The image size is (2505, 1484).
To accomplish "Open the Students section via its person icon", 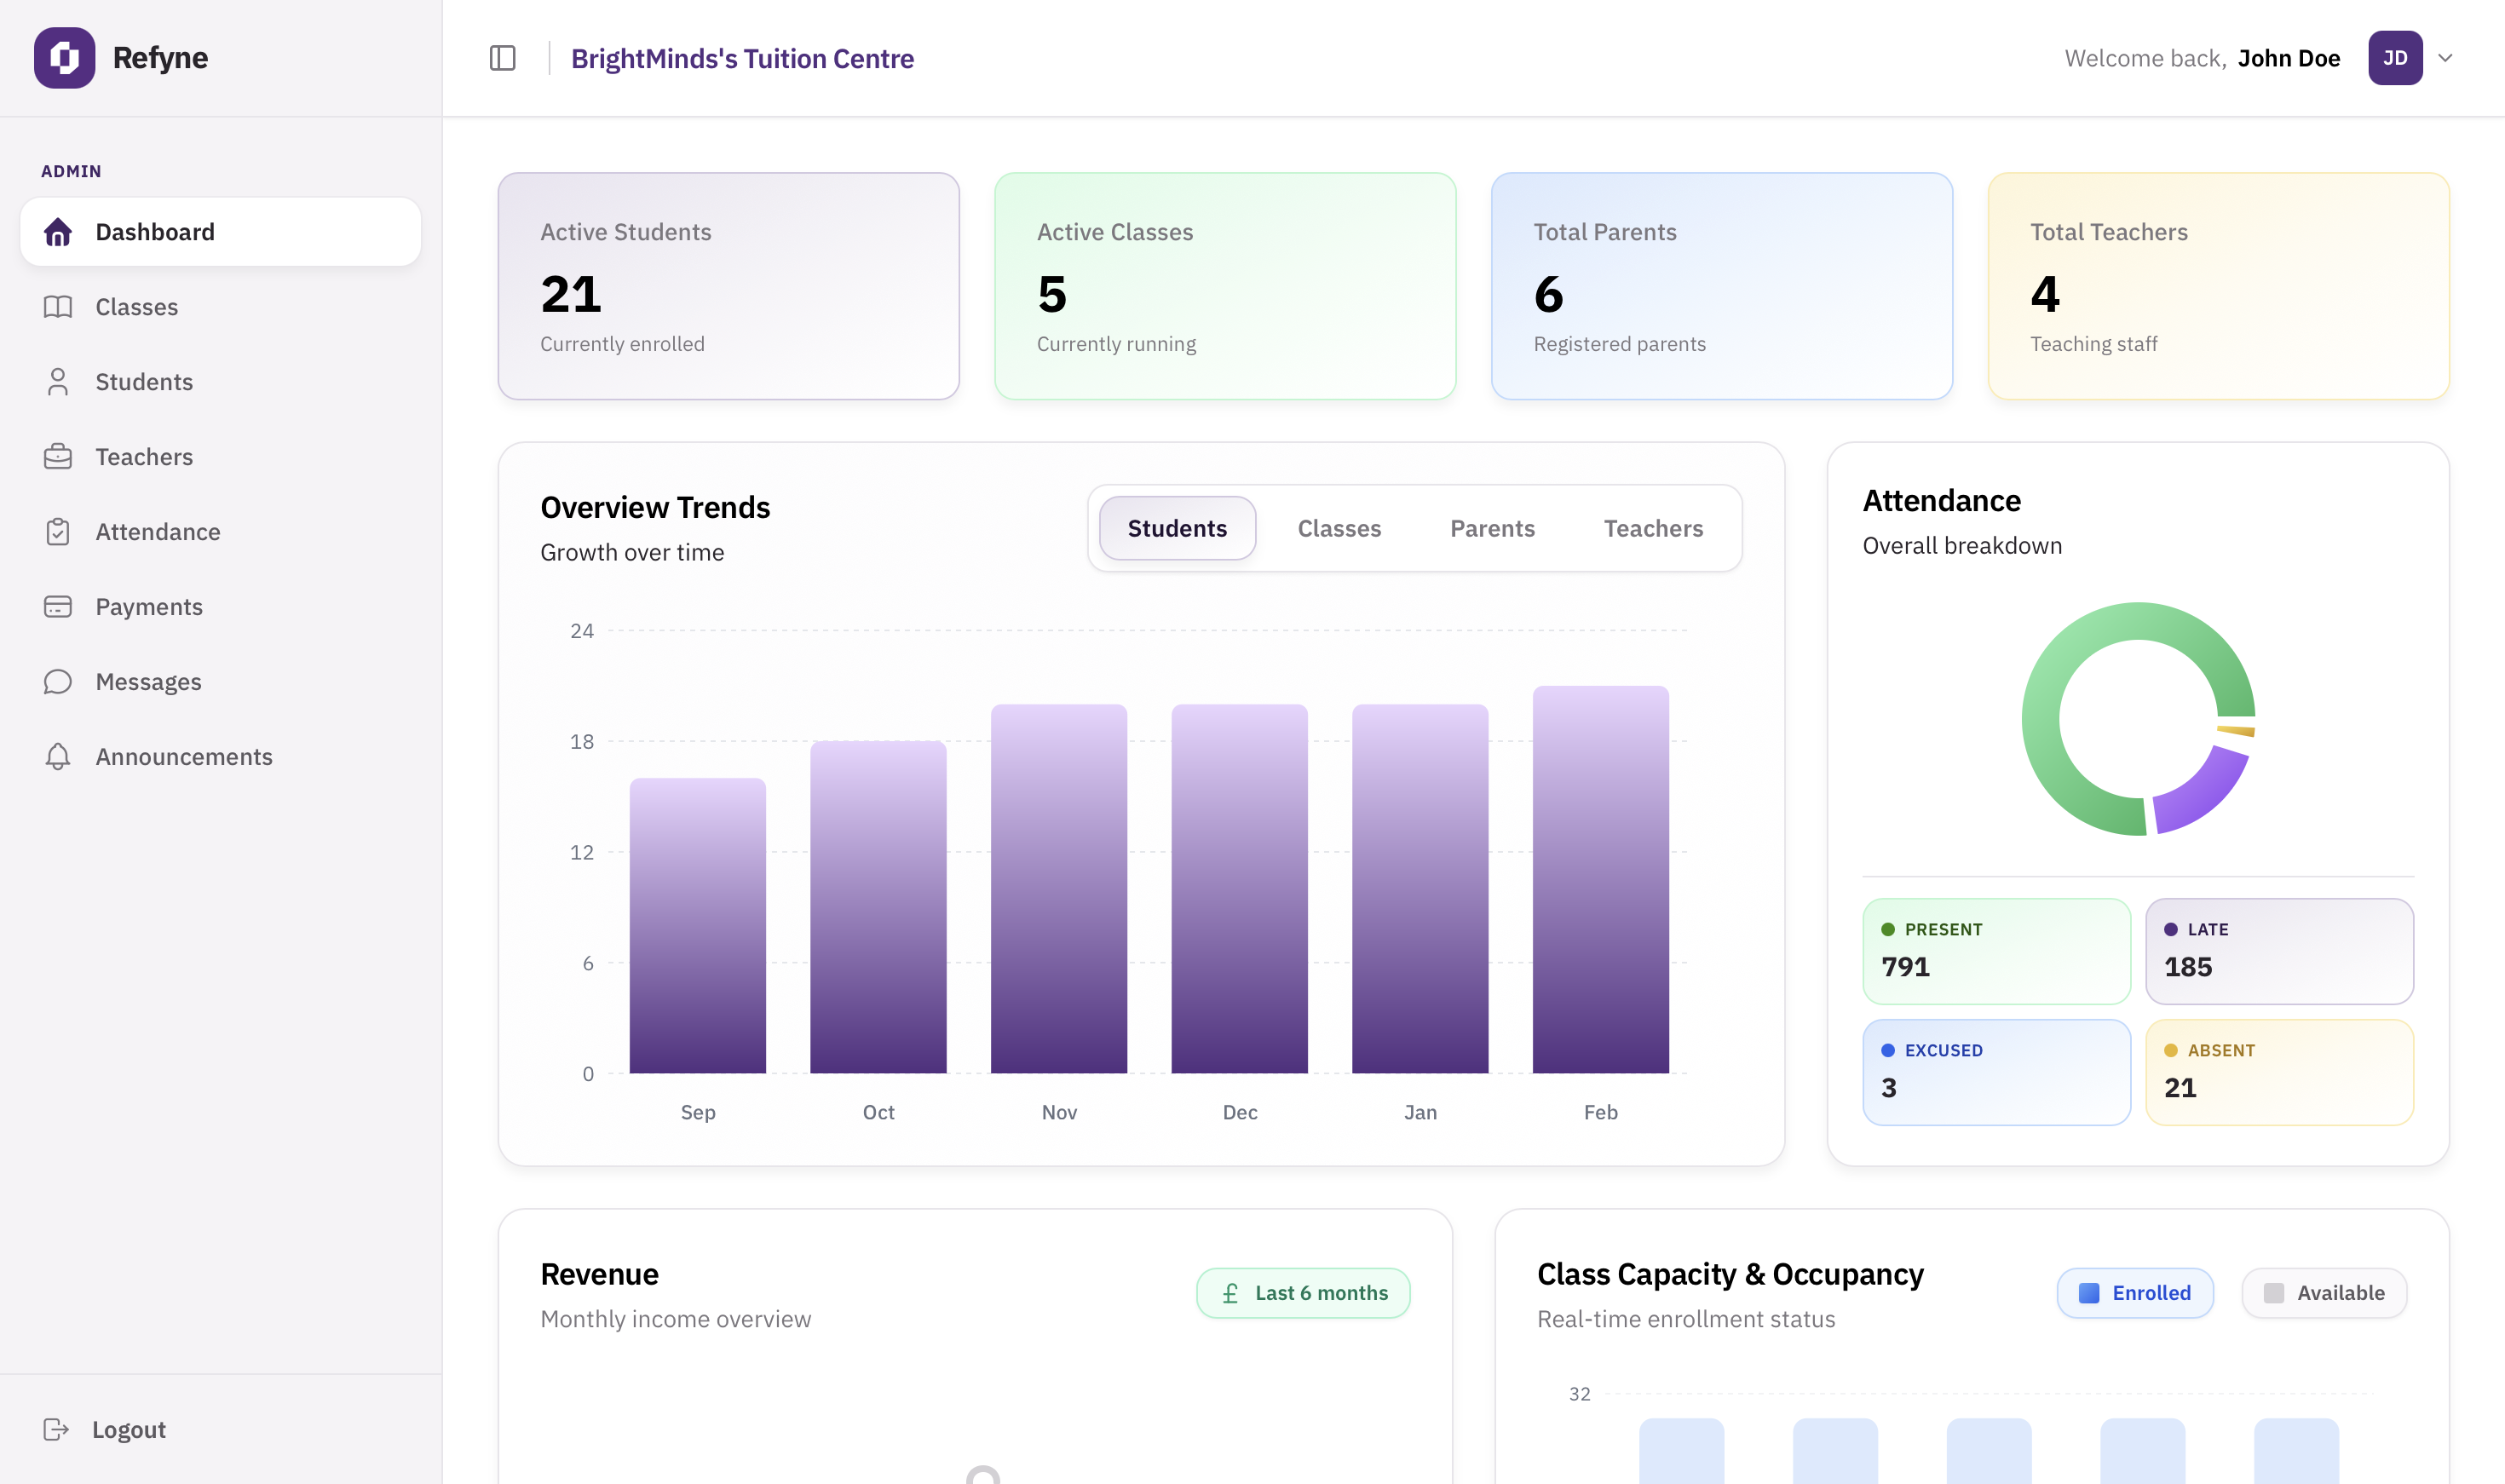I will tap(57, 381).
